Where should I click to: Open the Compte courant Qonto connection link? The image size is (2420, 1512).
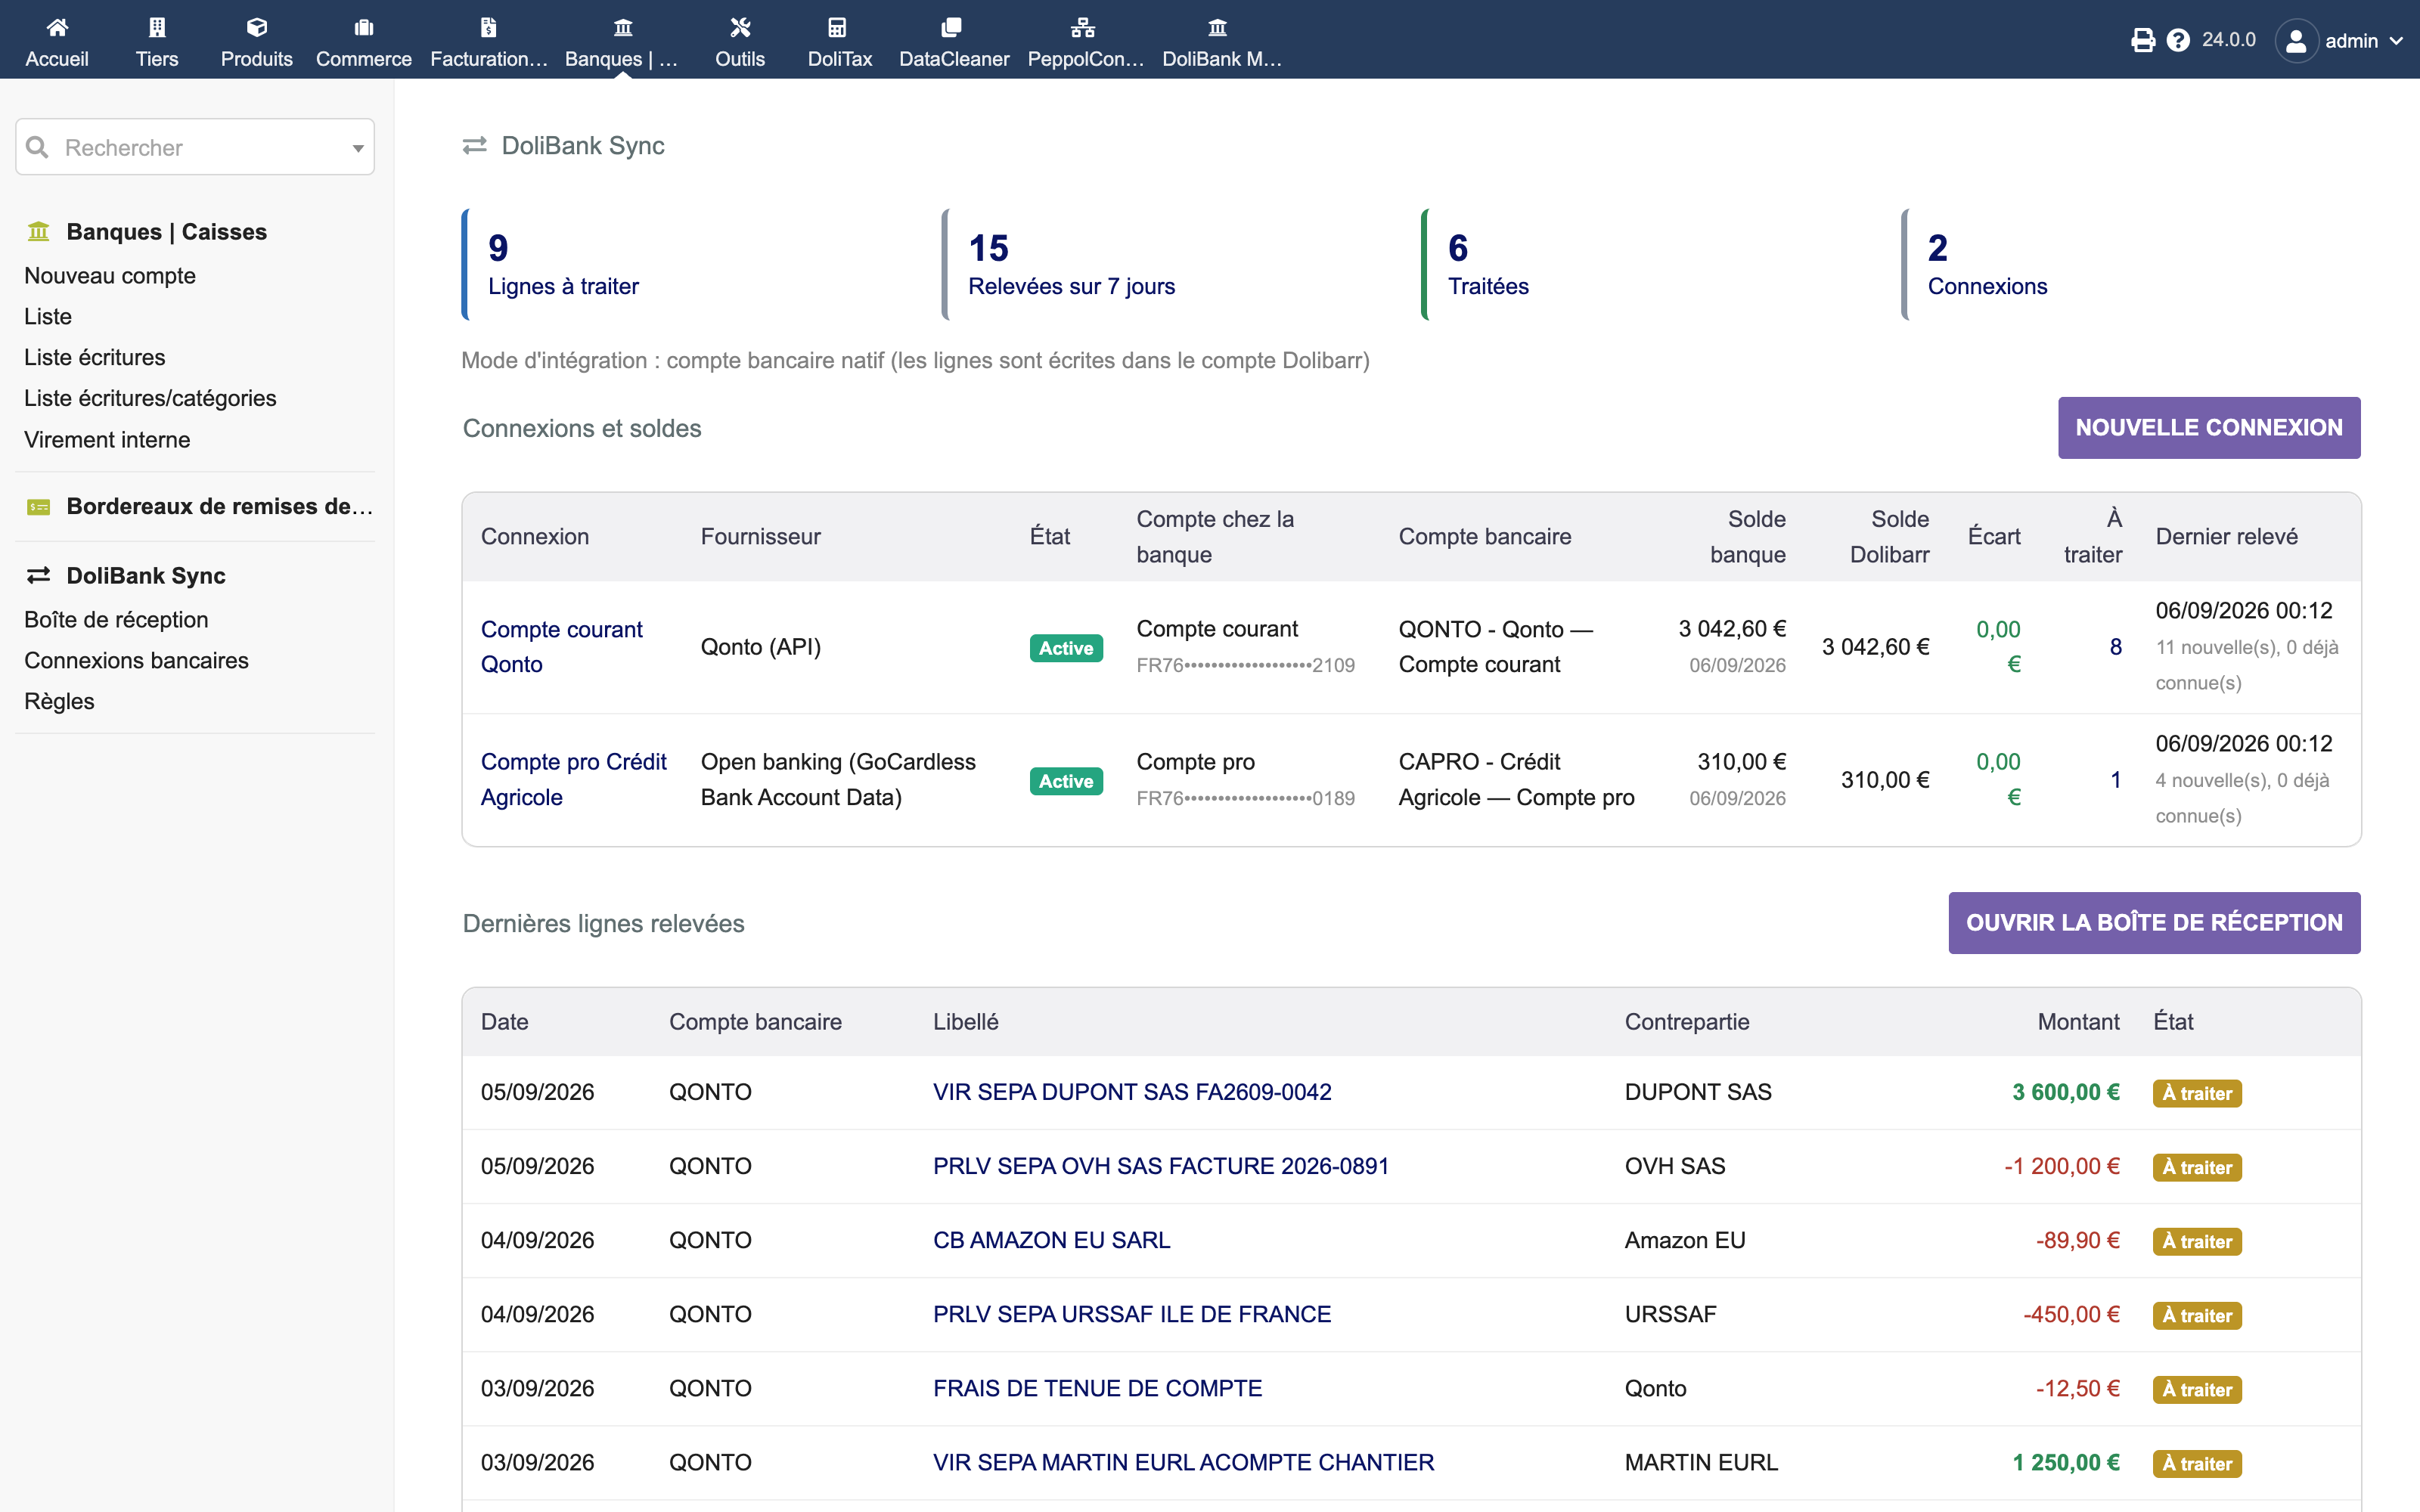tap(561, 647)
